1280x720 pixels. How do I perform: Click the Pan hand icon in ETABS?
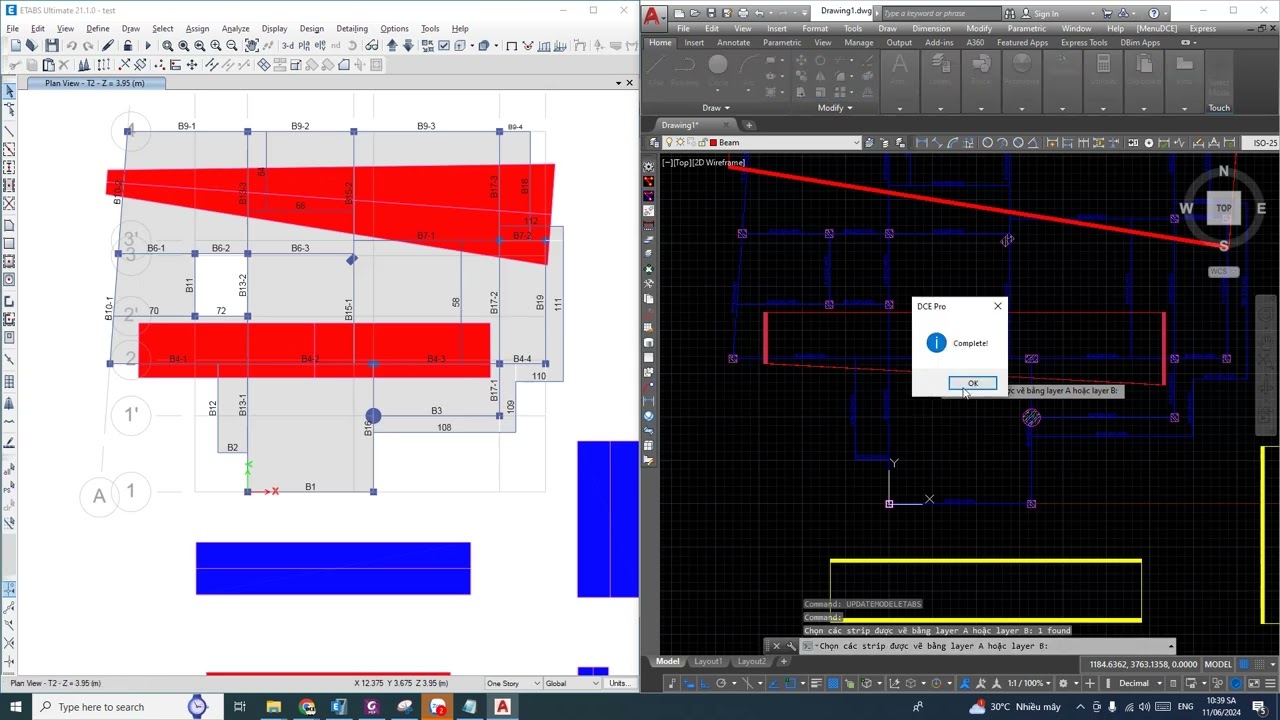point(252,46)
